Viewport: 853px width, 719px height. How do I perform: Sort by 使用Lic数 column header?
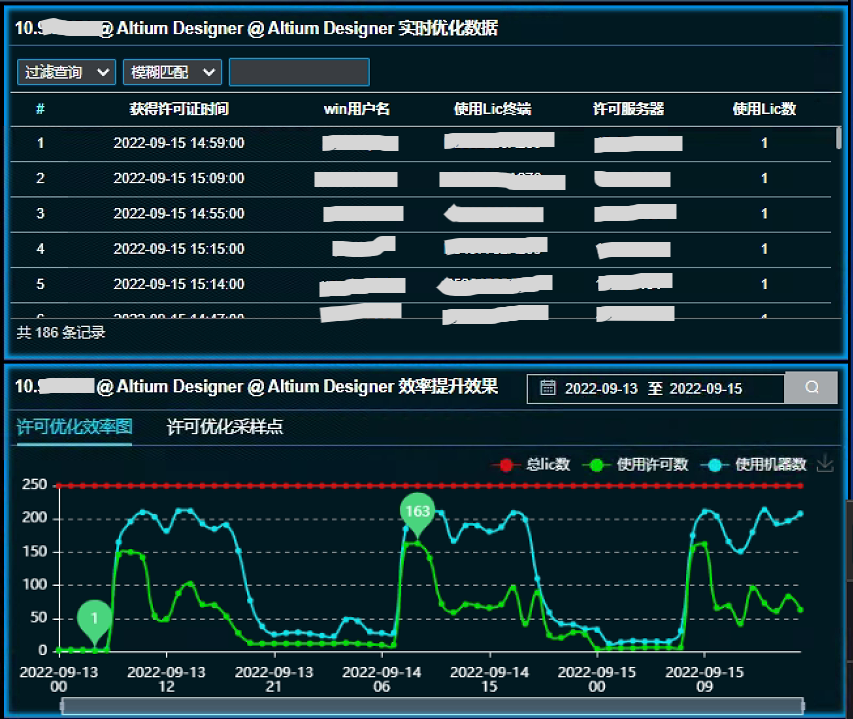point(764,109)
